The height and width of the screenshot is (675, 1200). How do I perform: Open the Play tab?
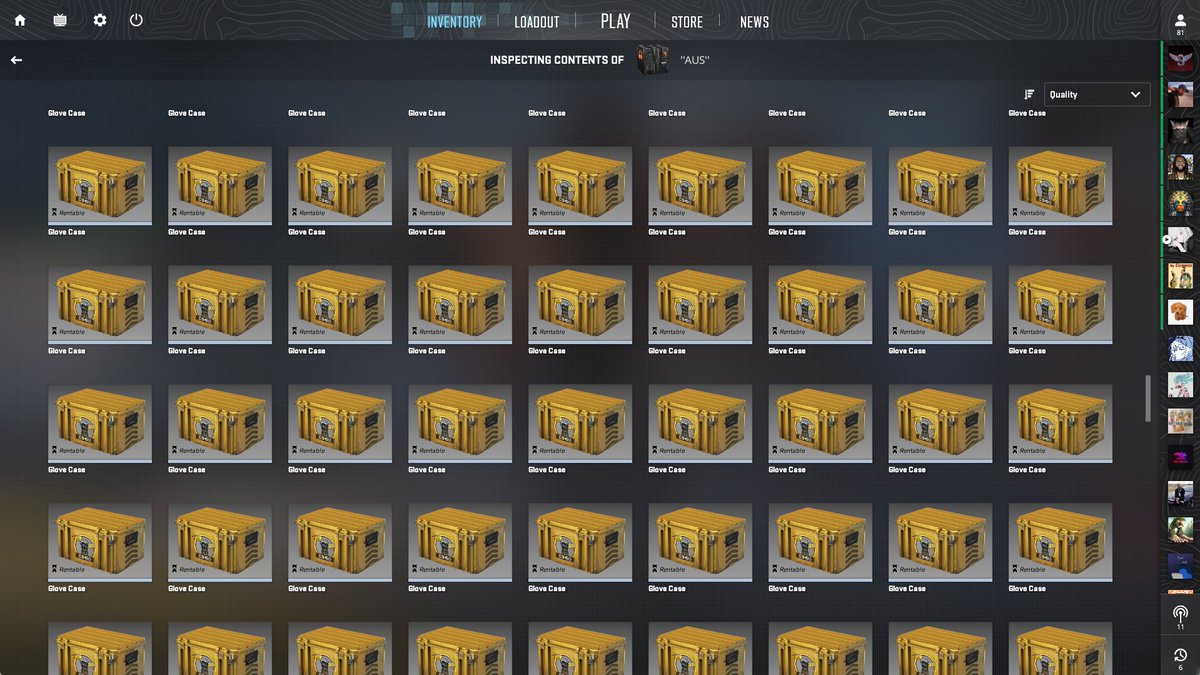pyautogui.click(x=615, y=21)
